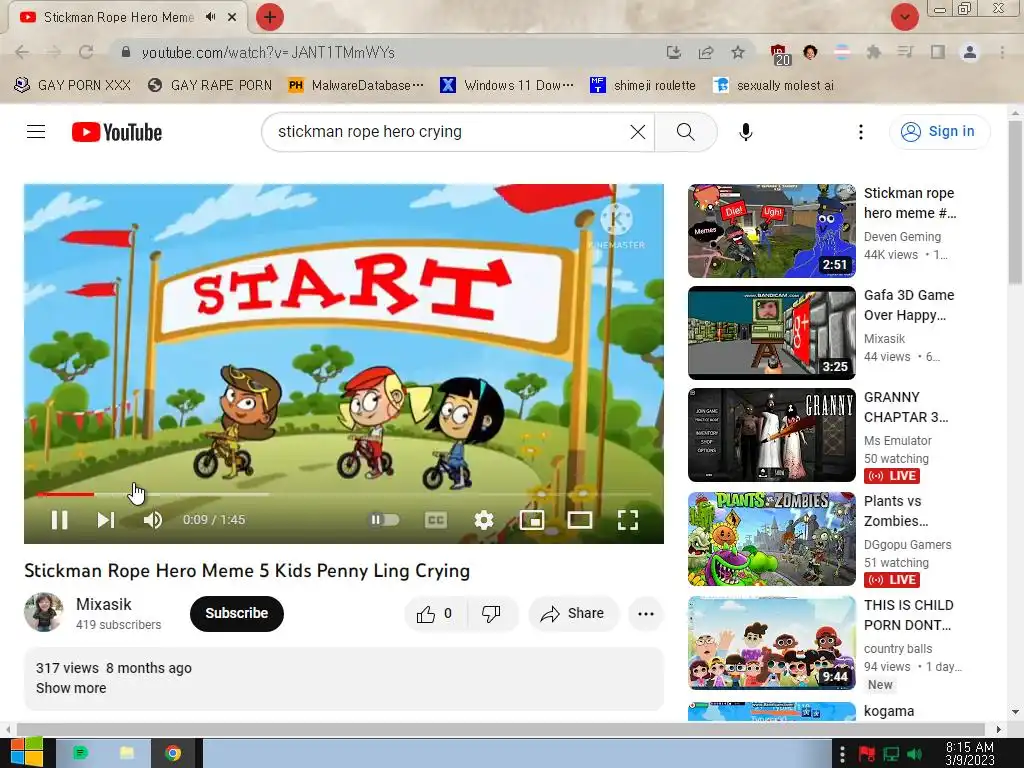
Task: Expand the red tab search chevron
Action: pos(904,17)
